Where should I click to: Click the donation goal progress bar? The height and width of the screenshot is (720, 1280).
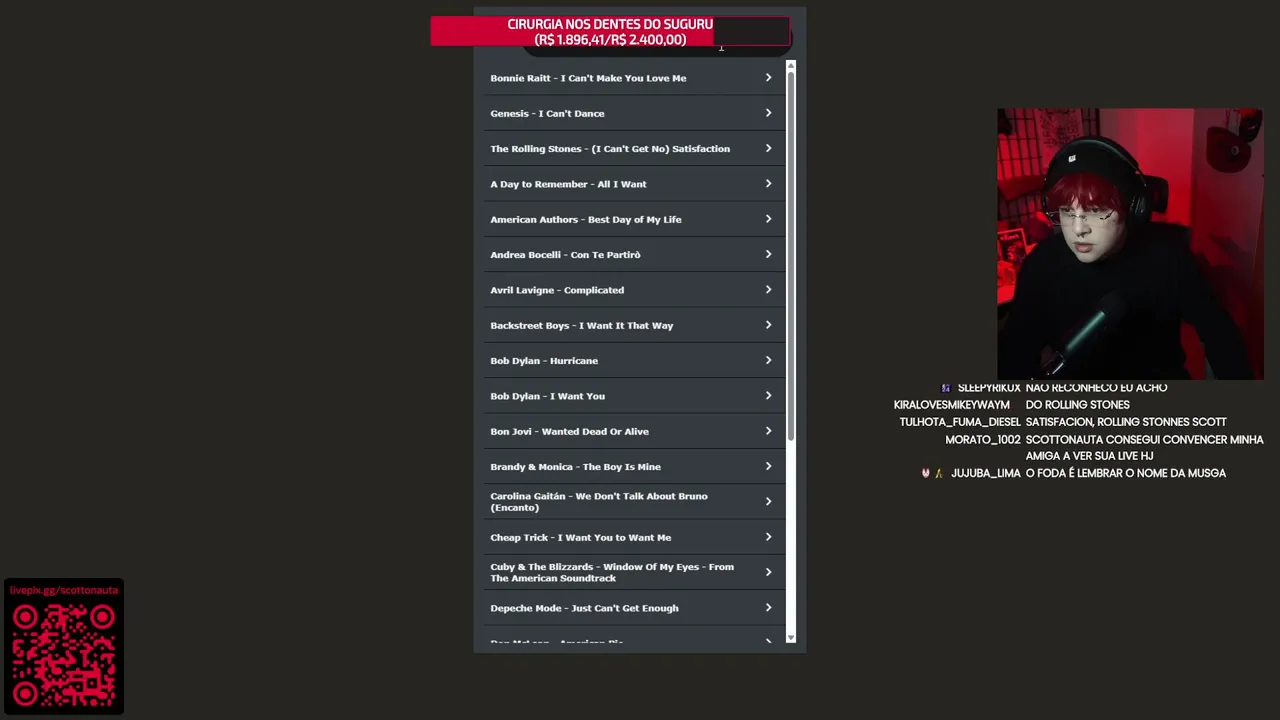click(610, 31)
